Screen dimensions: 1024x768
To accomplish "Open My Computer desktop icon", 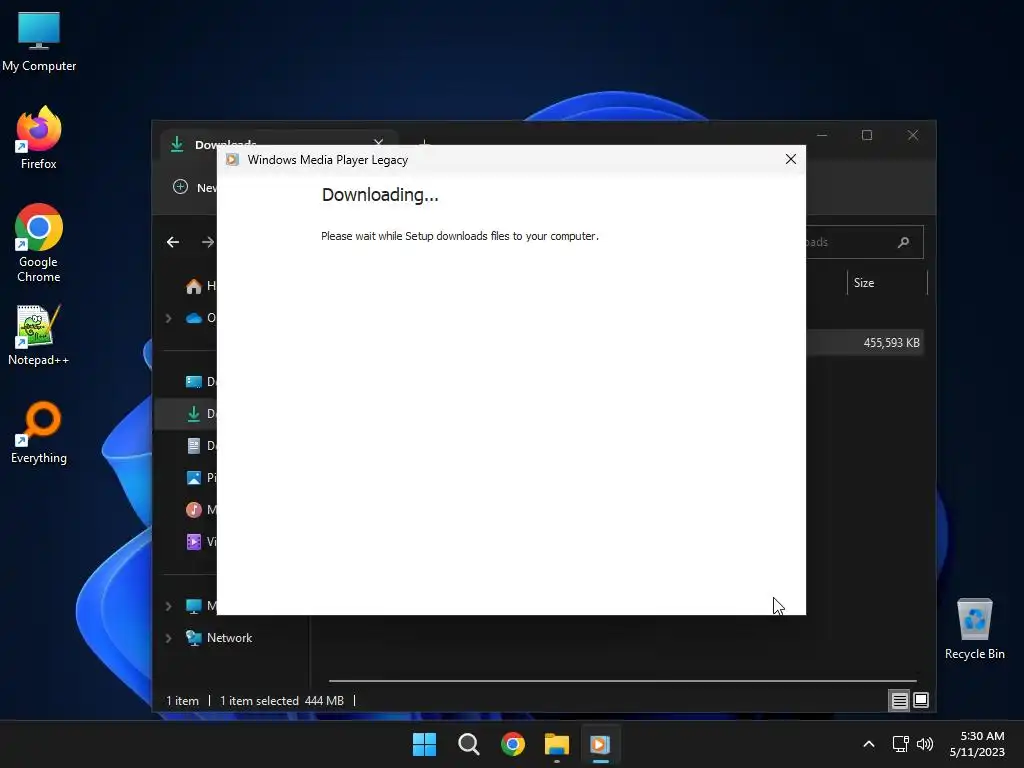I will [39, 41].
